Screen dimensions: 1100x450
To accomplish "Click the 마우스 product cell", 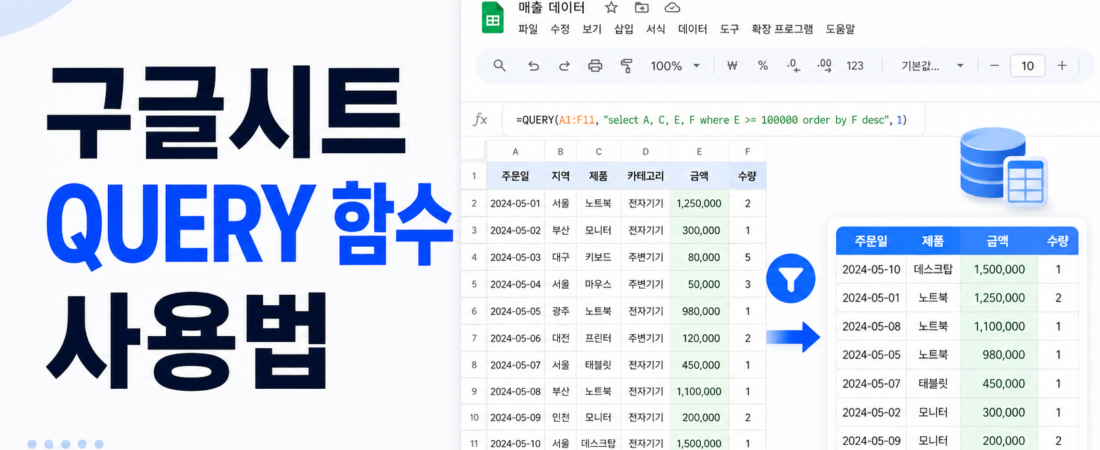I will click(x=598, y=284).
